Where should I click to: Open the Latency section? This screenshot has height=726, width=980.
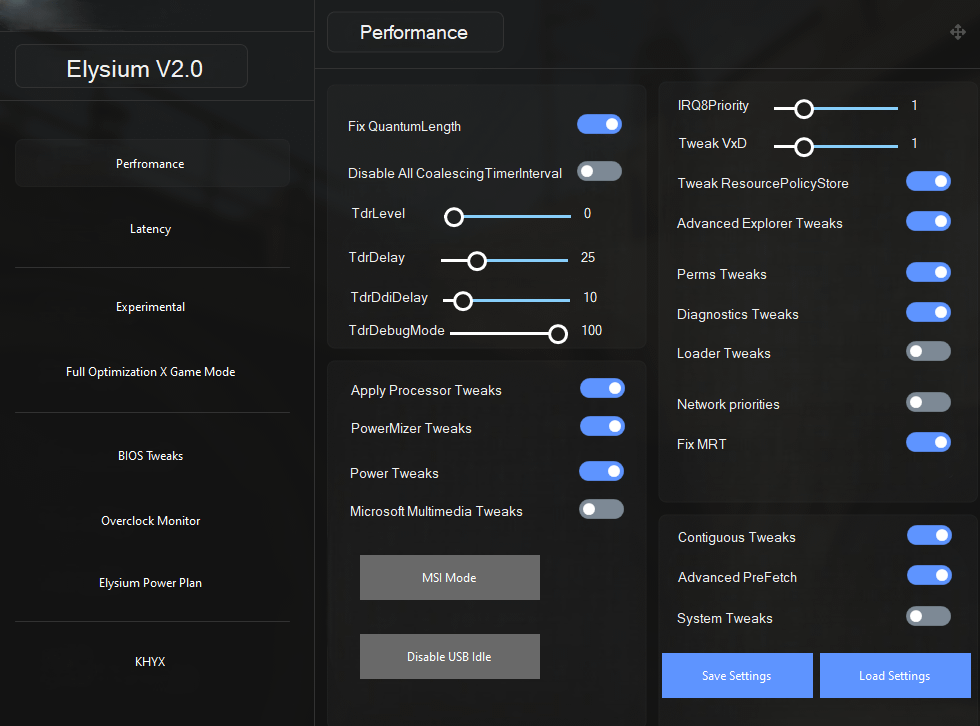[x=150, y=228]
